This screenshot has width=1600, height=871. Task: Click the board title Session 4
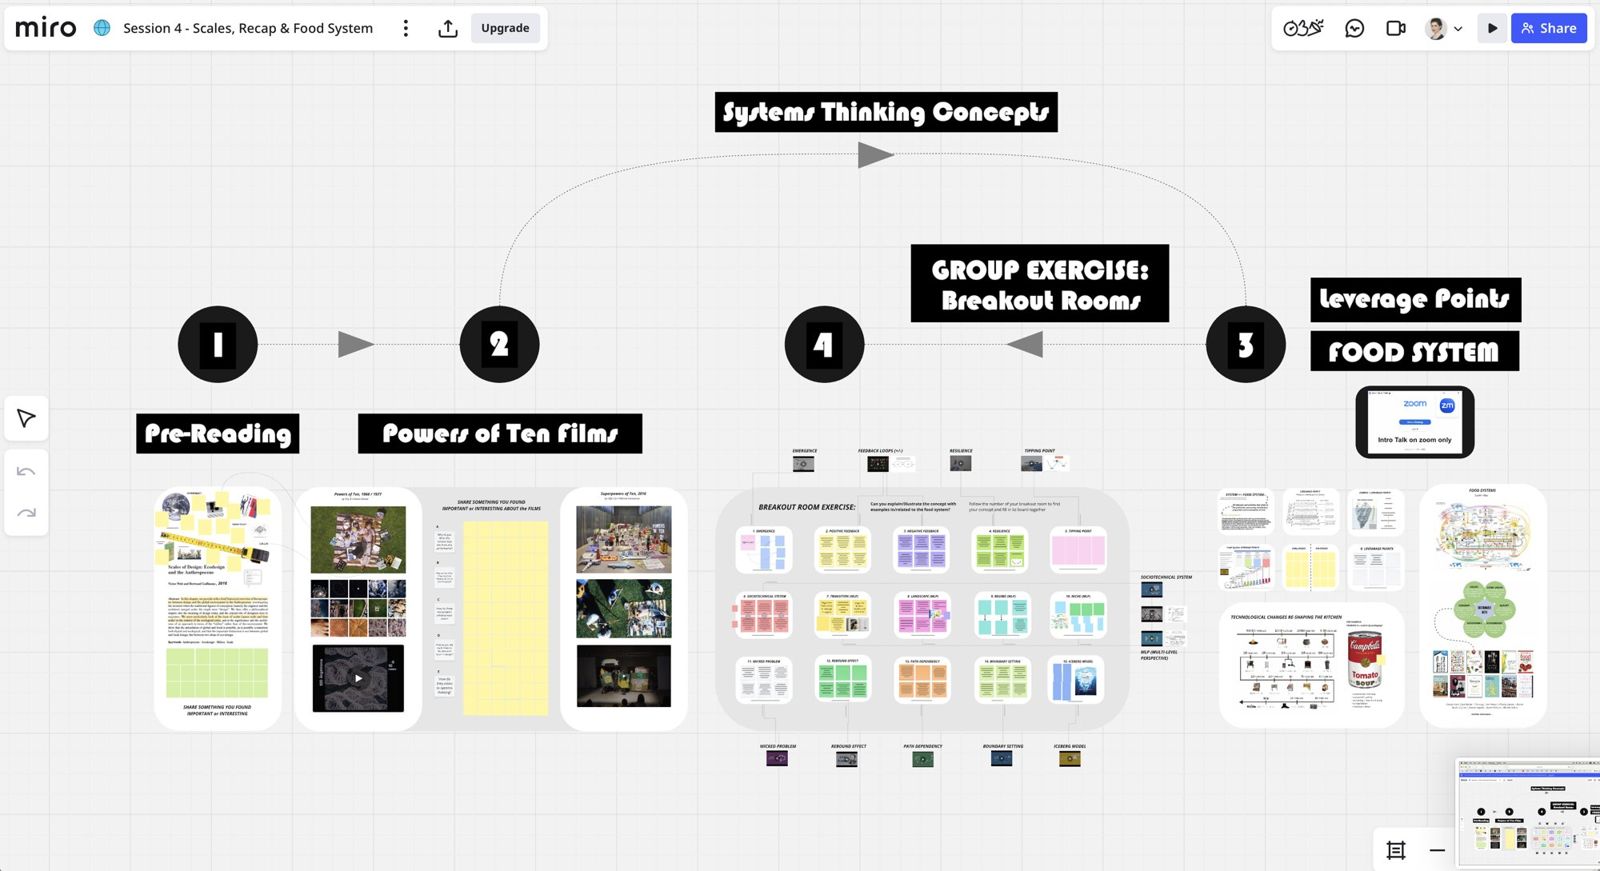pos(248,28)
